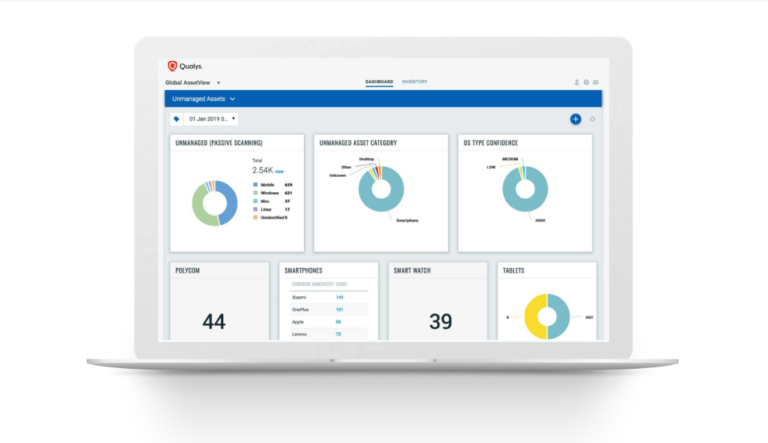Viewport: 768px width, 443px height.
Task: Open the dashboard settings gear icon
Action: [592, 119]
